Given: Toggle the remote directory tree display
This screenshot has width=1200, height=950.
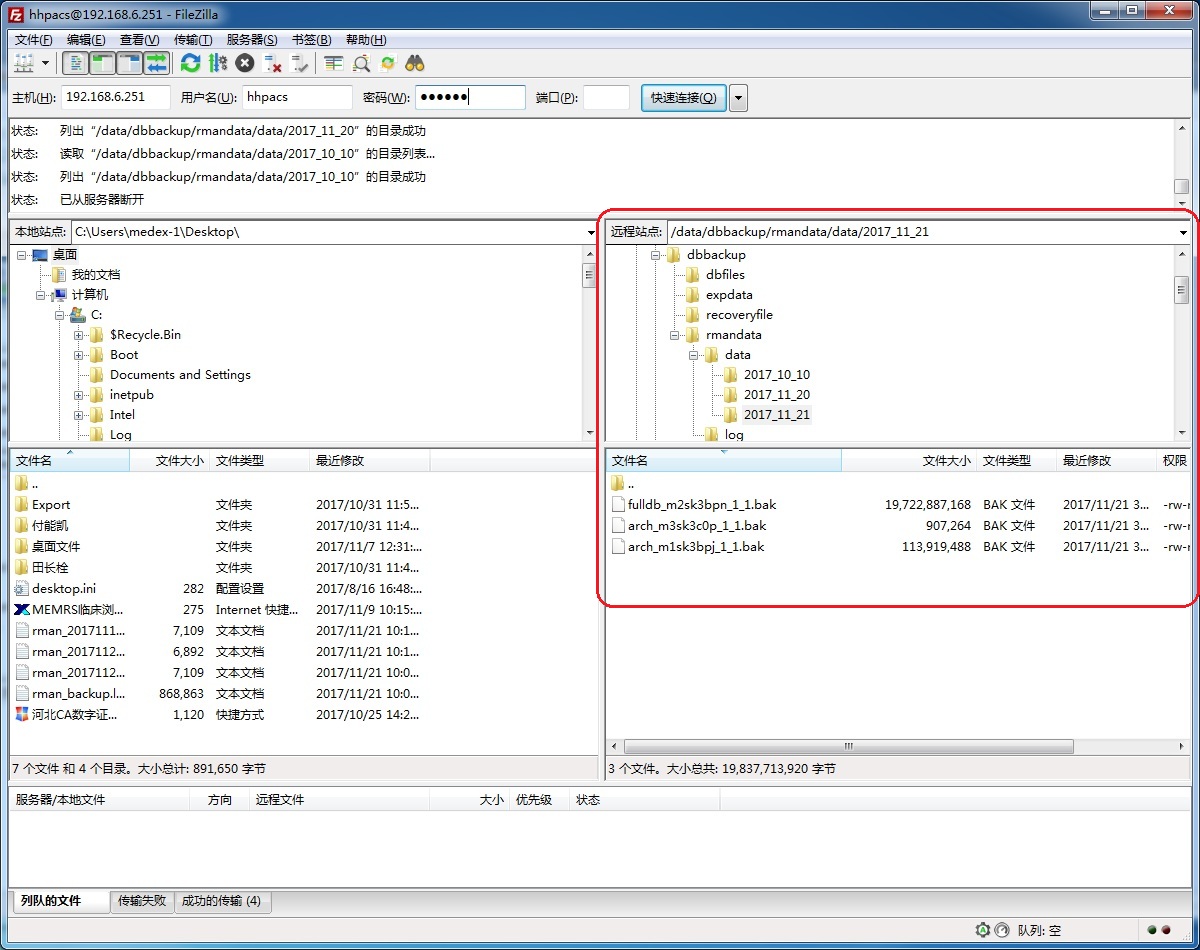Looking at the screenshot, I should point(129,63).
